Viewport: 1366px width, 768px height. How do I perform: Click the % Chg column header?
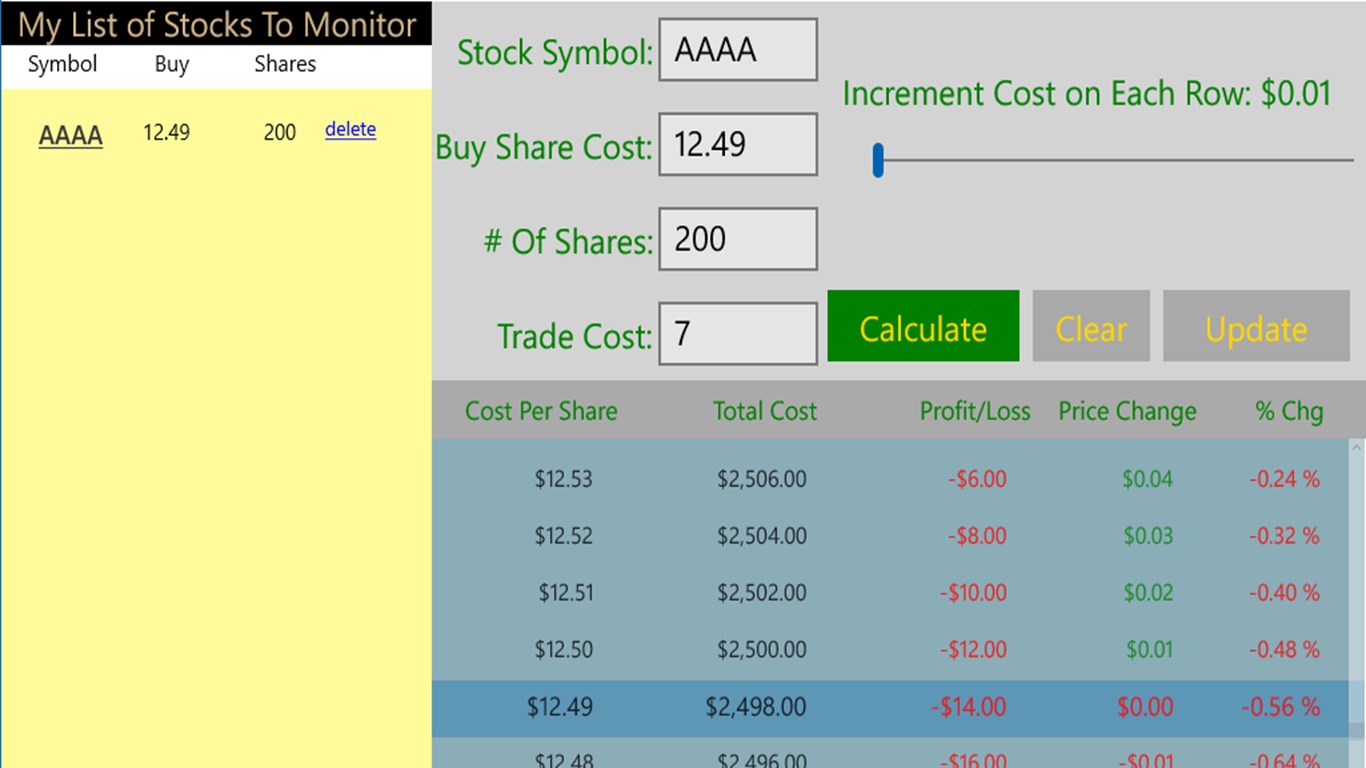[1290, 411]
